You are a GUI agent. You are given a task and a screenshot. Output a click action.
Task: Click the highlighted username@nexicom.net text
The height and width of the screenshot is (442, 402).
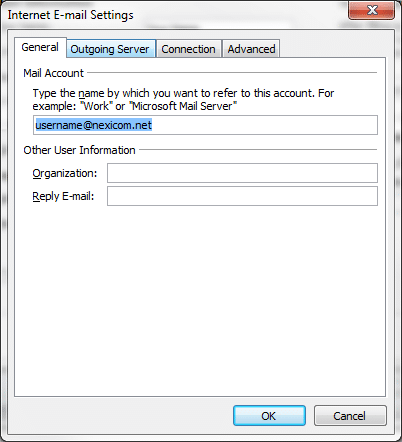click(x=93, y=125)
